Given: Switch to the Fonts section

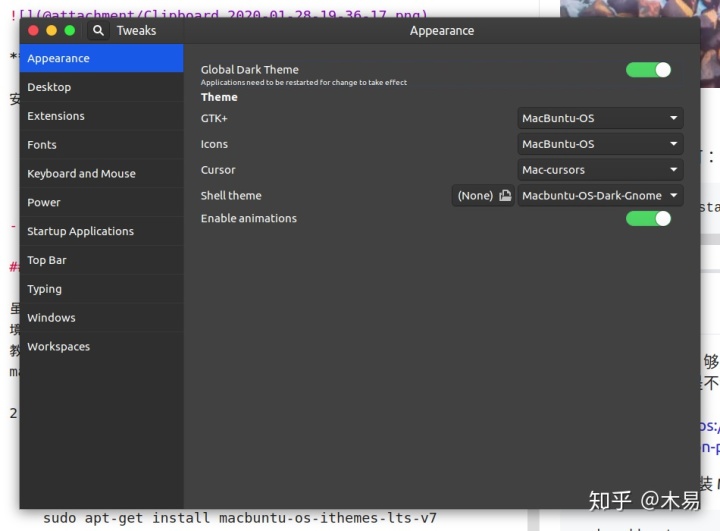Looking at the screenshot, I should click(x=101, y=145).
